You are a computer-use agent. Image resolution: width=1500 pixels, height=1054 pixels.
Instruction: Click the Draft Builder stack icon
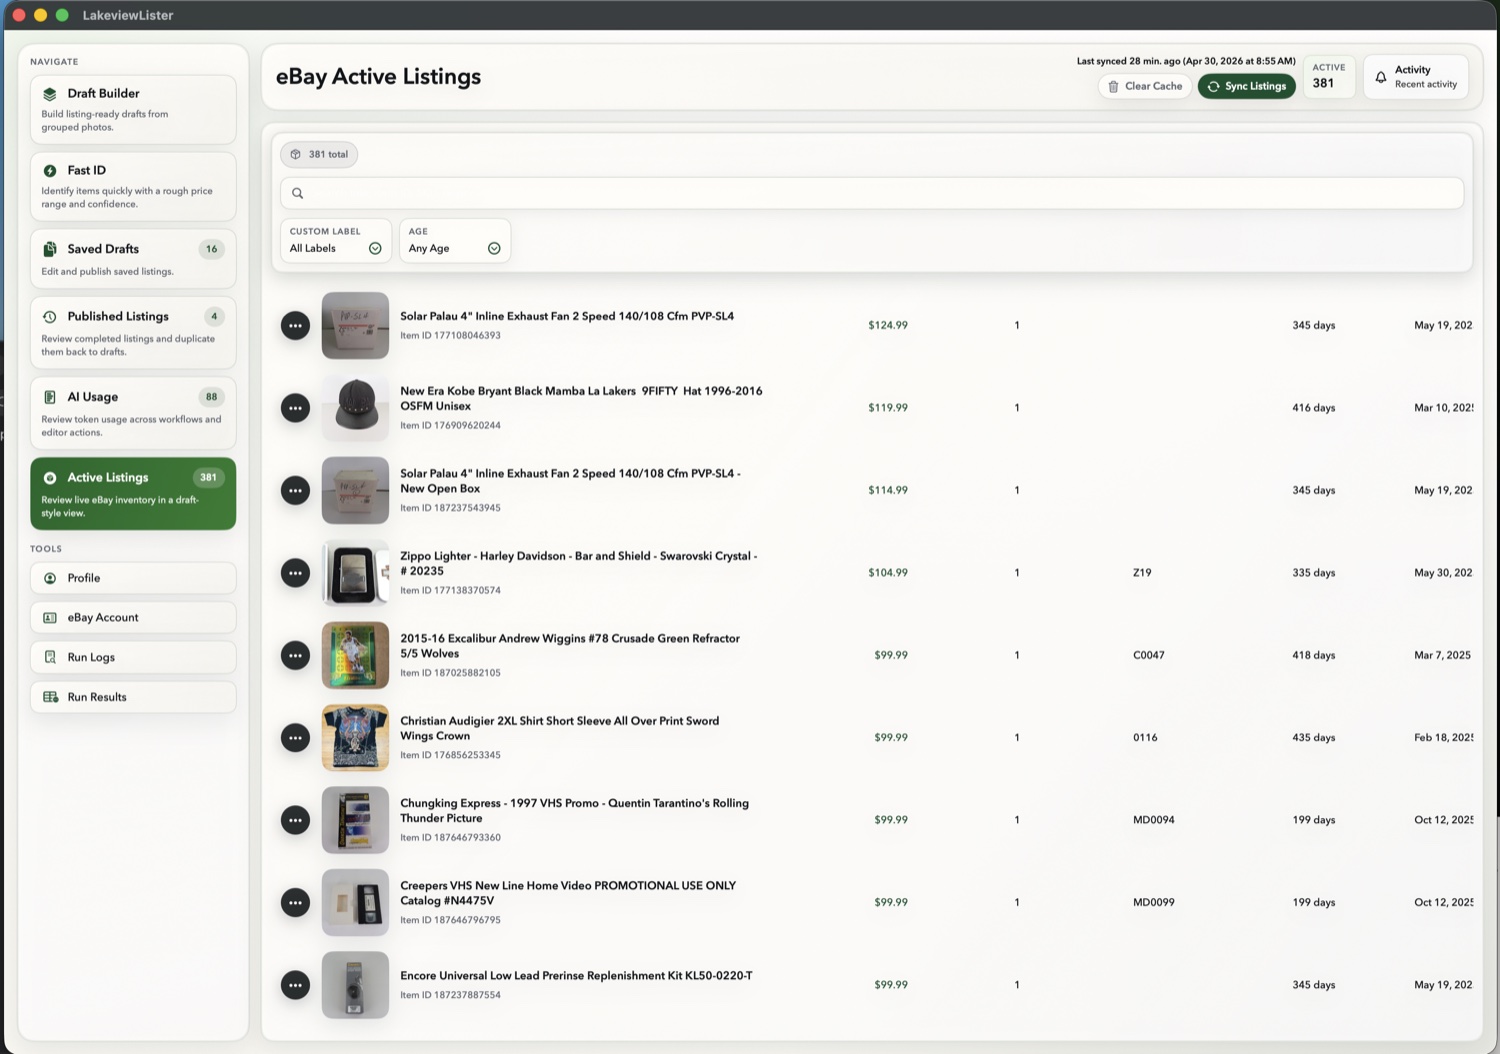50,94
